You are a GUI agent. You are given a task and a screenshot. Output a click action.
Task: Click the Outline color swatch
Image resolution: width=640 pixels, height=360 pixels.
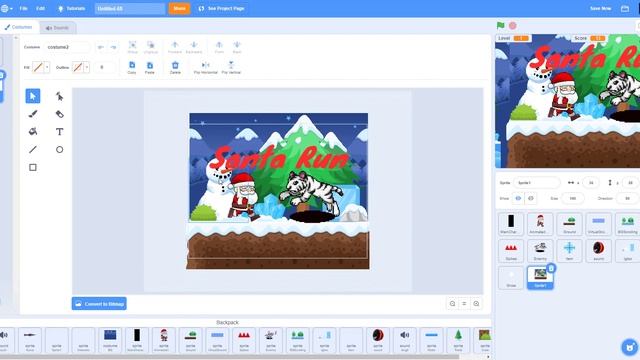click(77, 67)
